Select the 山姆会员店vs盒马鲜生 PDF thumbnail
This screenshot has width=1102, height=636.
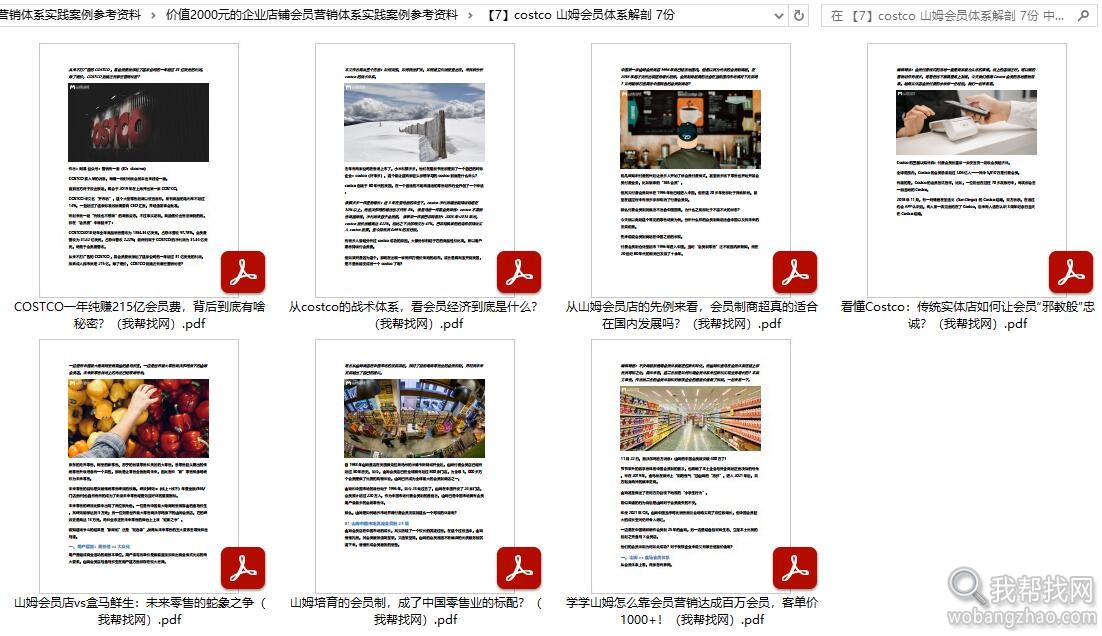[139, 467]
